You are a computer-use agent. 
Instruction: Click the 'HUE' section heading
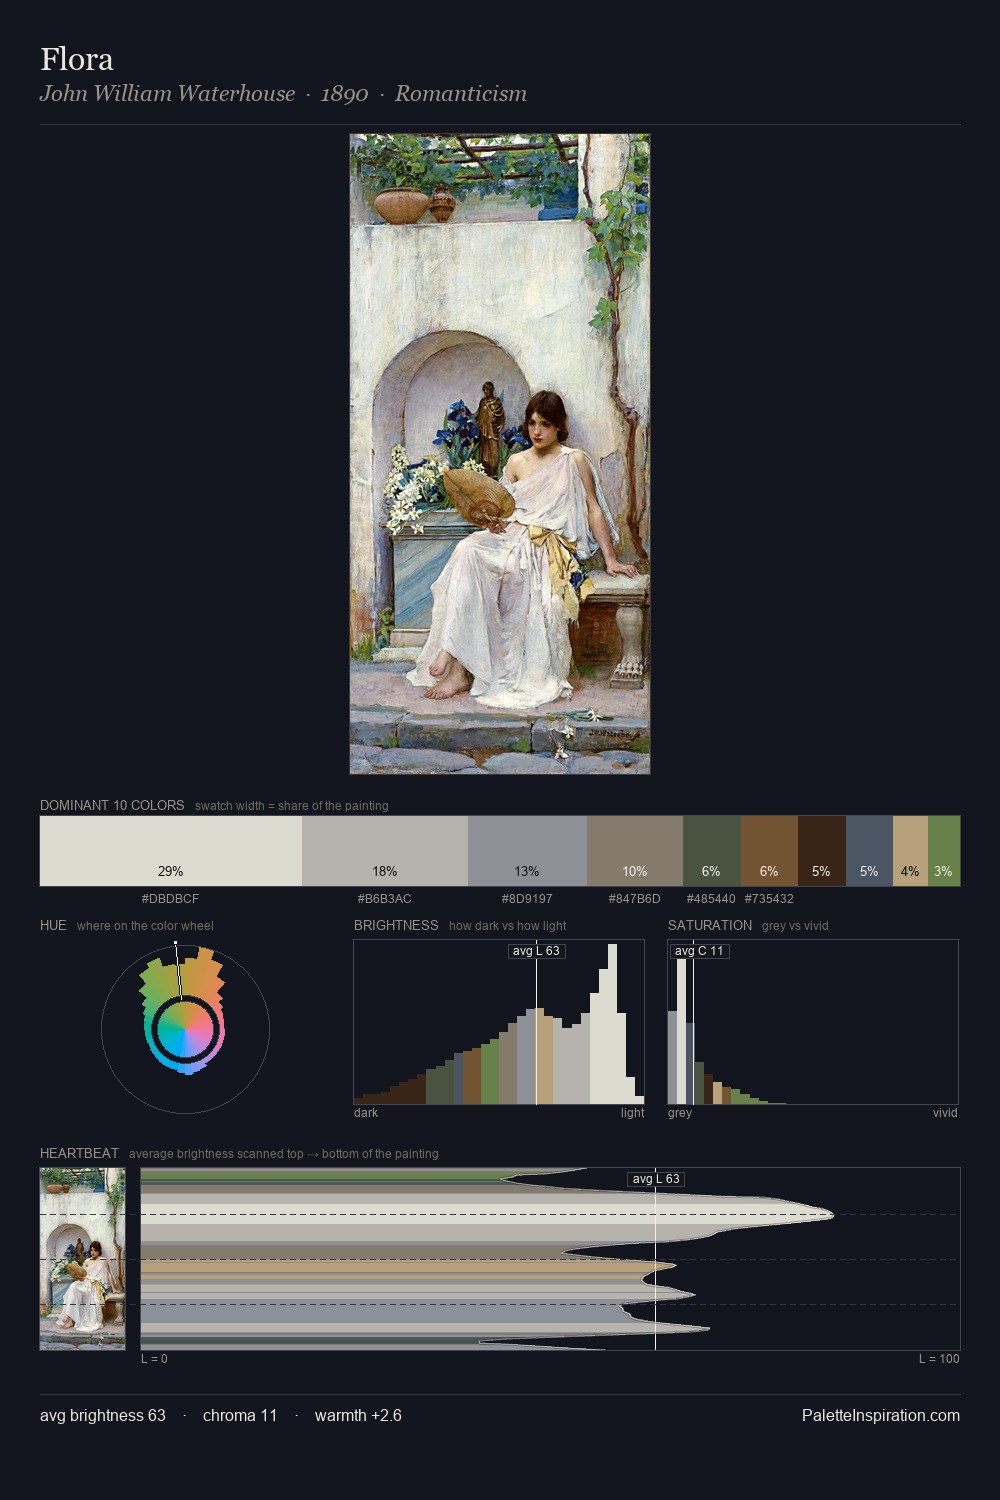(x=53, y=925)
